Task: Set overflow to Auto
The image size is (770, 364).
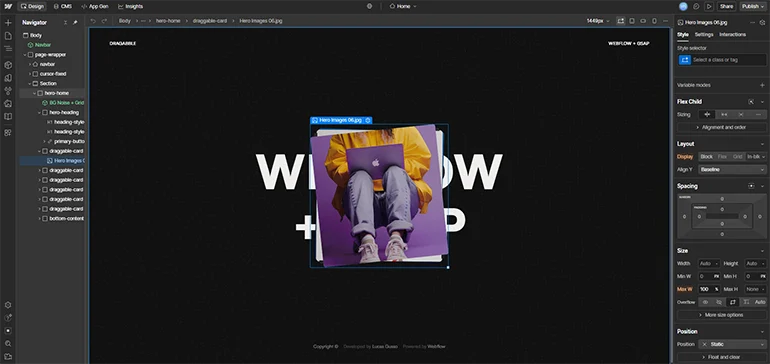Action: click(760, 302)
